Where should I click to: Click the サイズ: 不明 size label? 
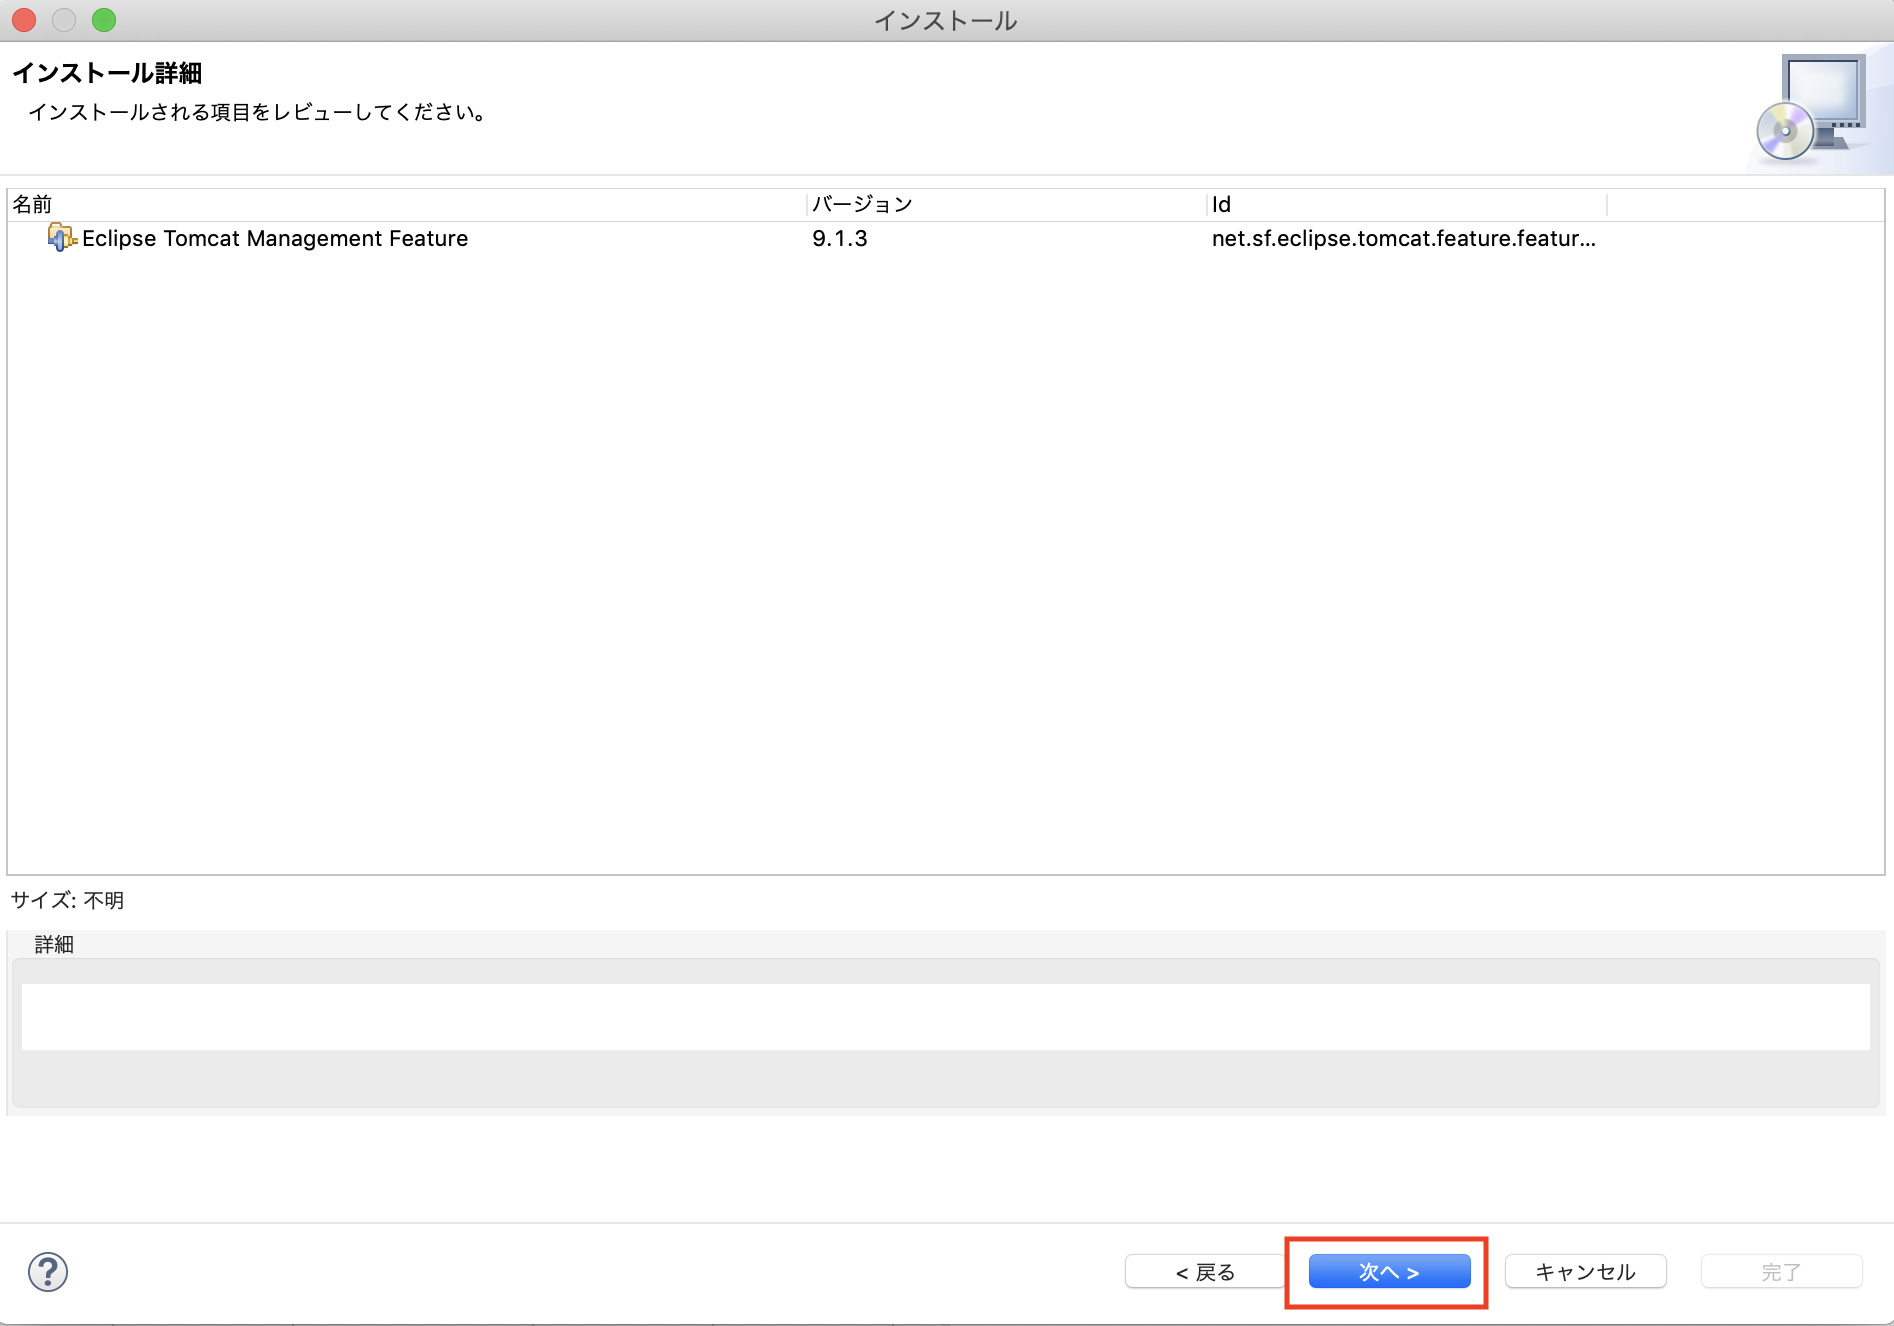click(x=67, y=900)
